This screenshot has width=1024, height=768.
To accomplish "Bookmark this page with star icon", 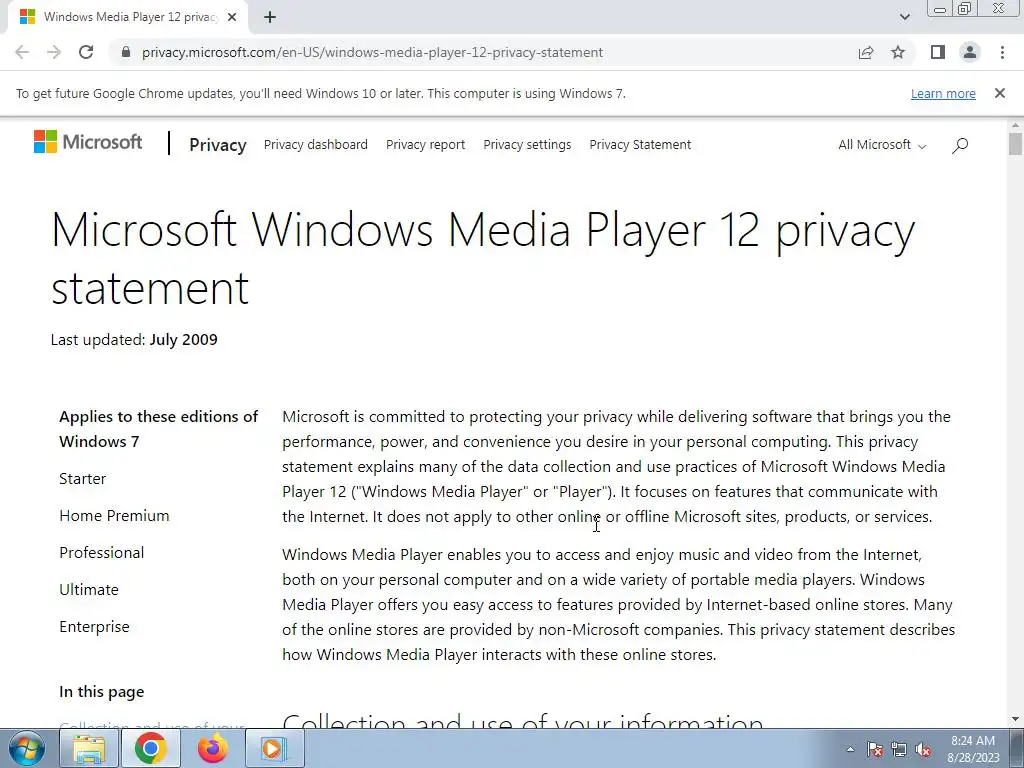I will point(898,52).
